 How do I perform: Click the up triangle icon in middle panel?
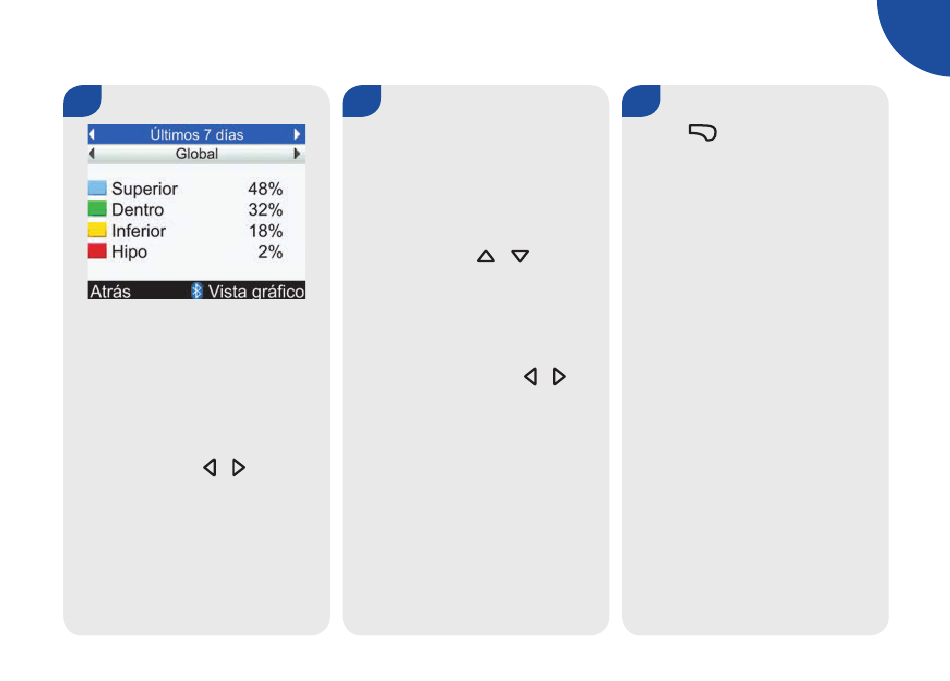[486, 256]
